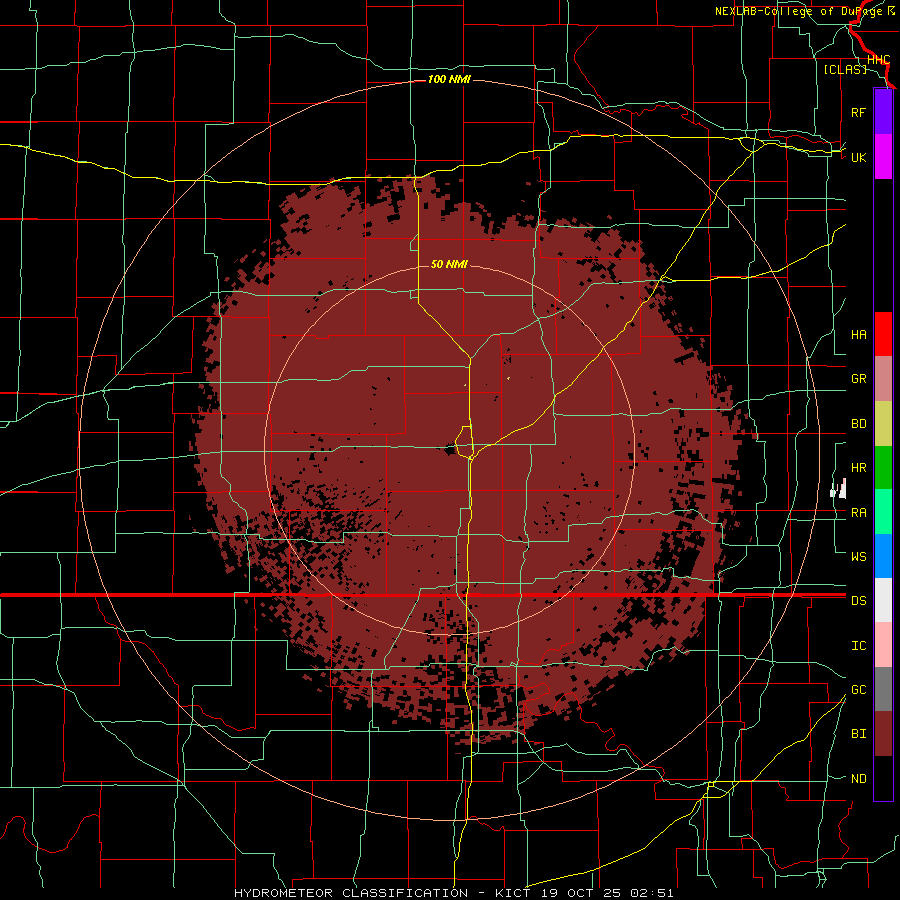Click the WS legend label
Viewport: 900px width, 900px height.
coord(858,557)
